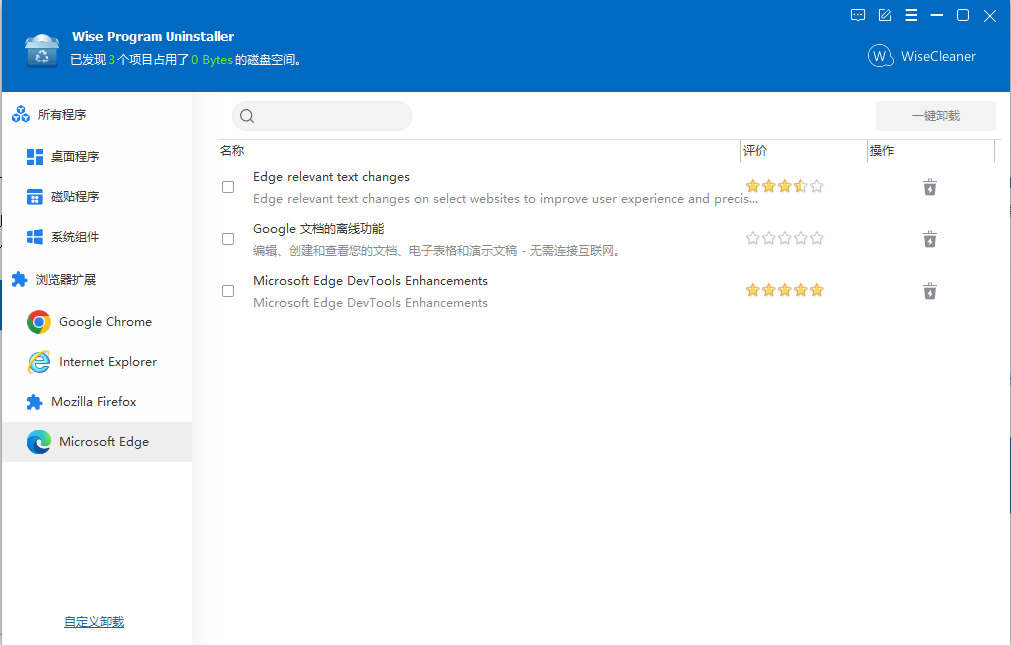1011x645 pixels.
Task: Select the Google 文档的离线功能 title
Action: click(x=319, y=229)
